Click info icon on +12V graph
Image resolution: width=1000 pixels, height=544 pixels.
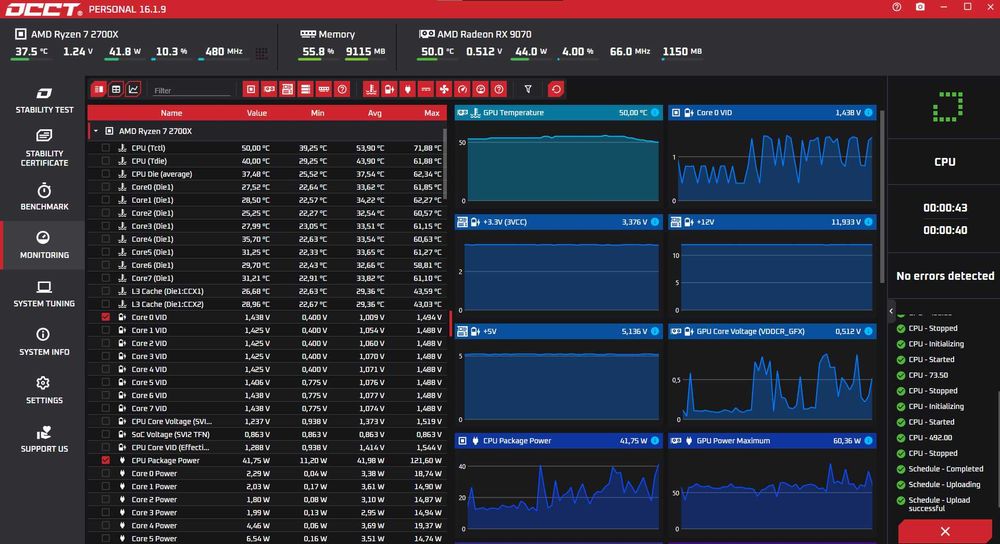[x=869, y=222]
